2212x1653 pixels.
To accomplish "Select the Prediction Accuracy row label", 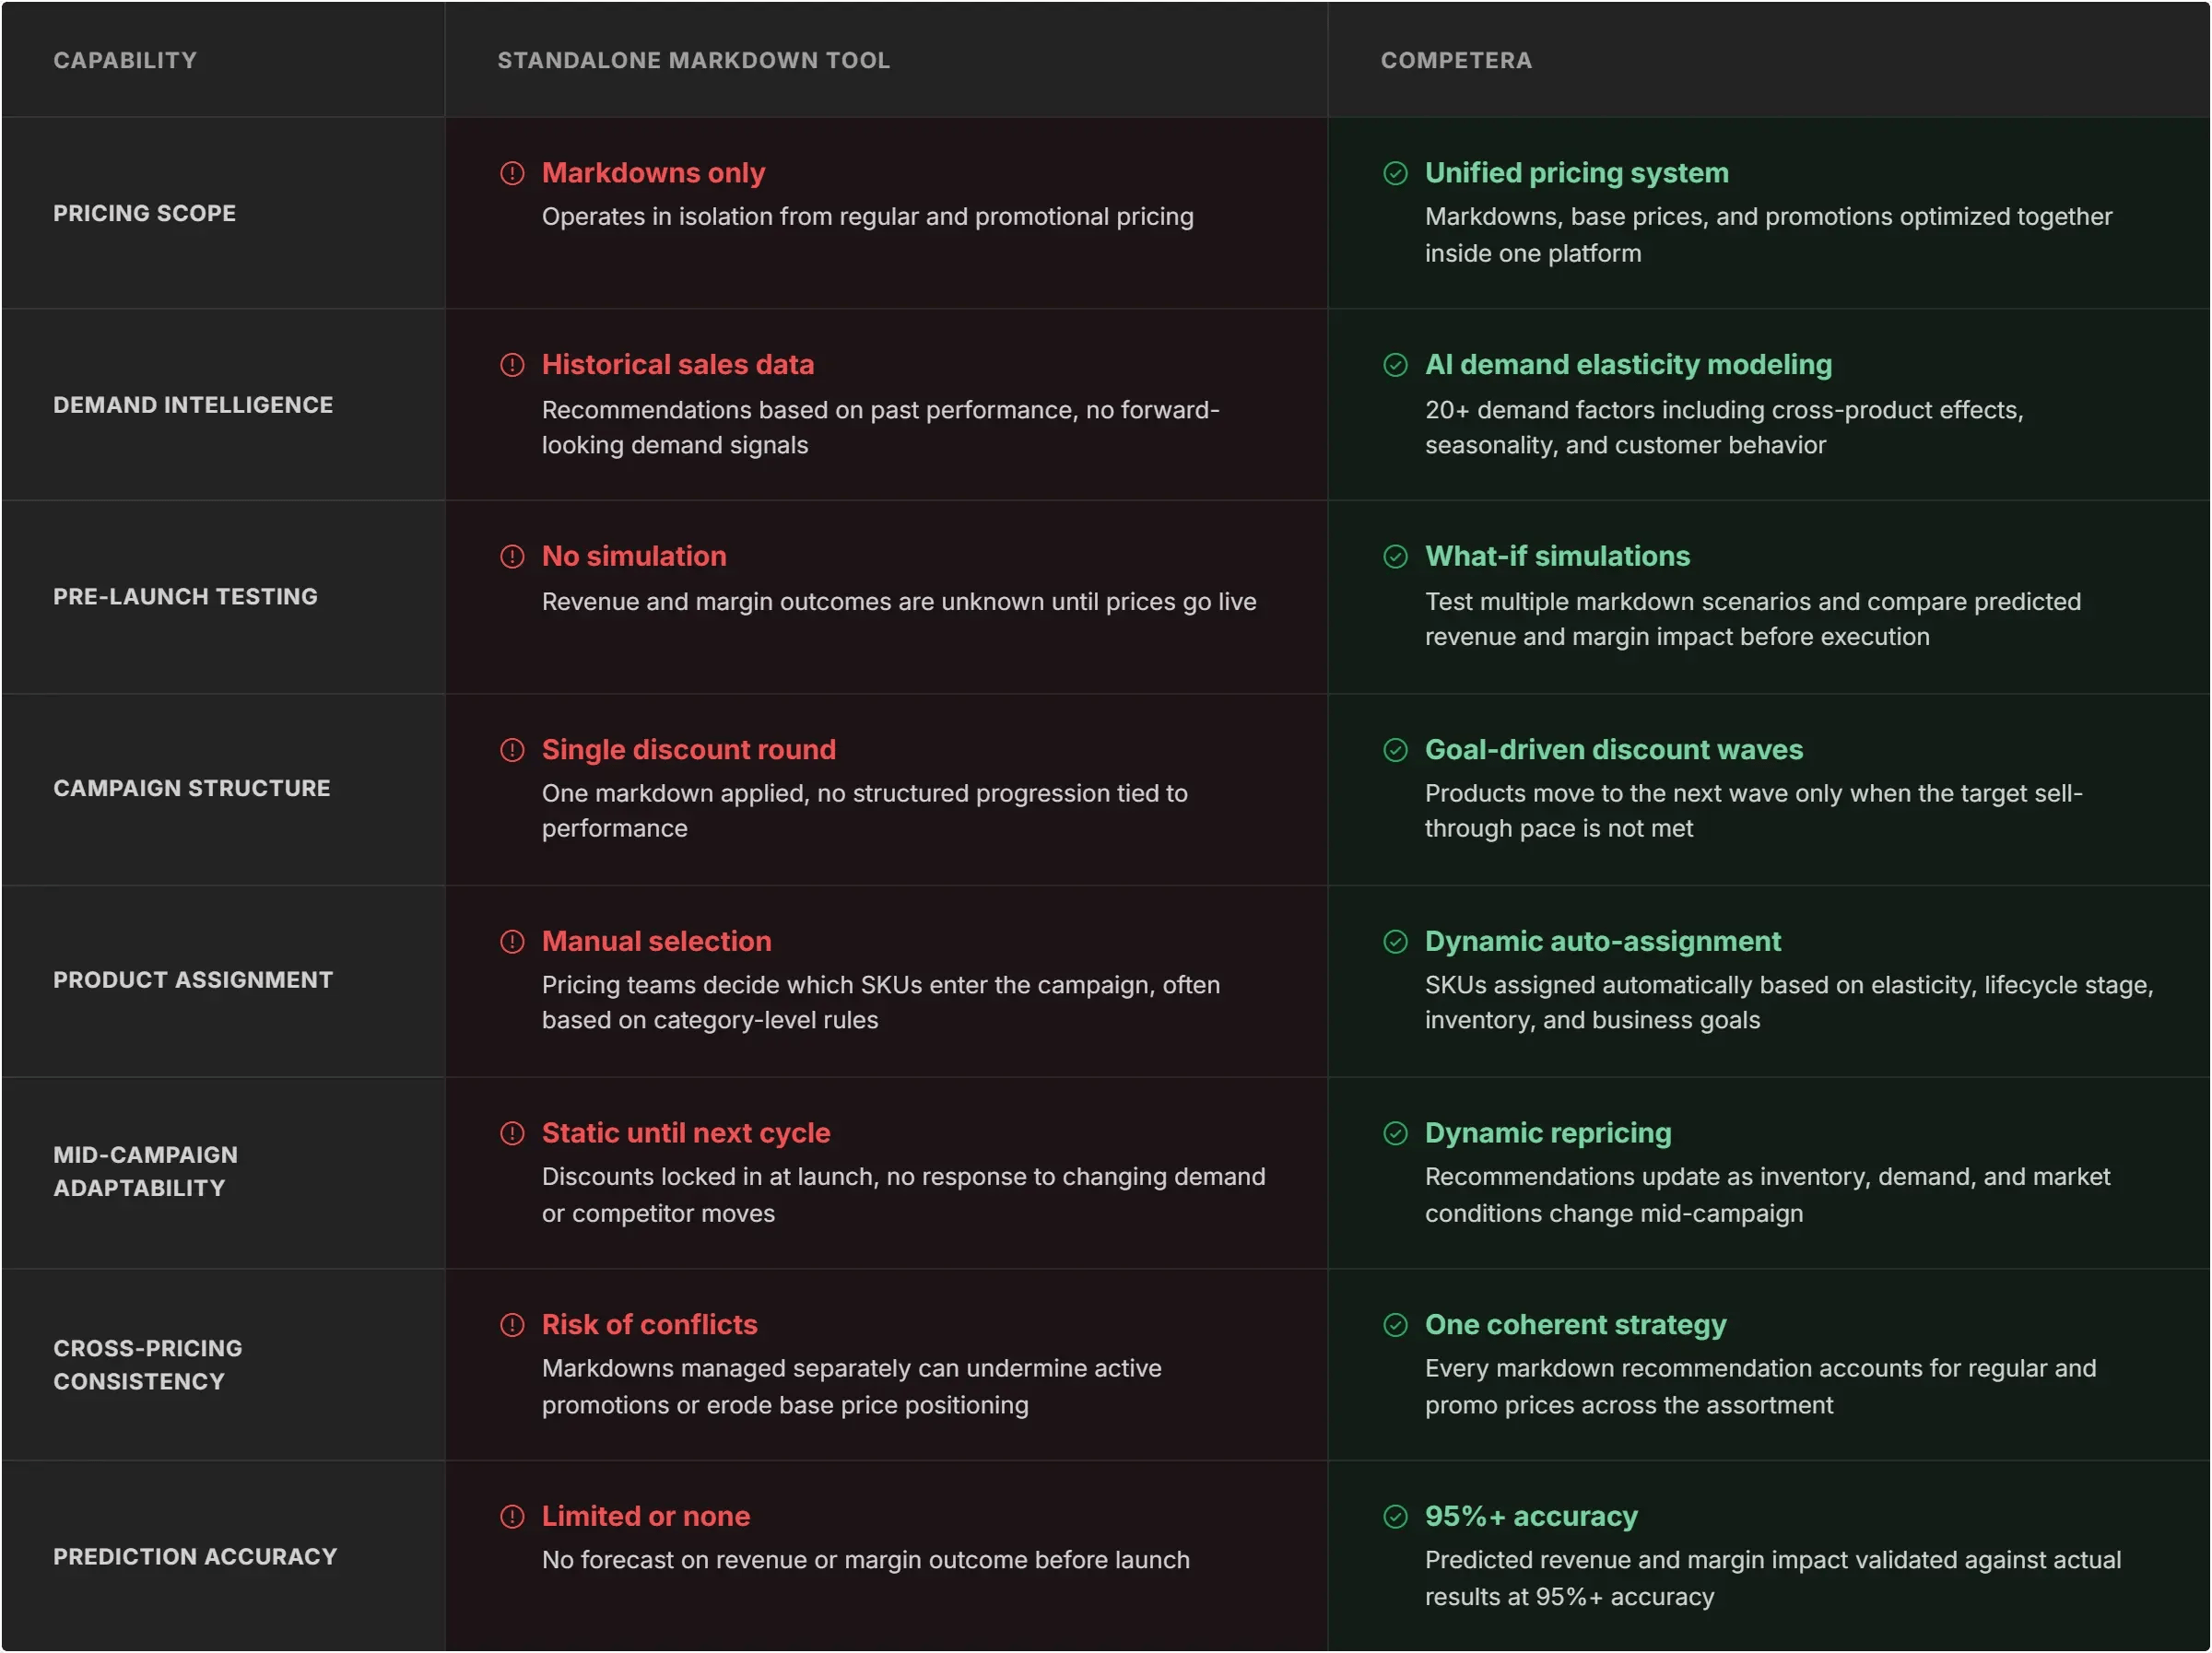I will pyautogui.click(x=195, y=1557).
